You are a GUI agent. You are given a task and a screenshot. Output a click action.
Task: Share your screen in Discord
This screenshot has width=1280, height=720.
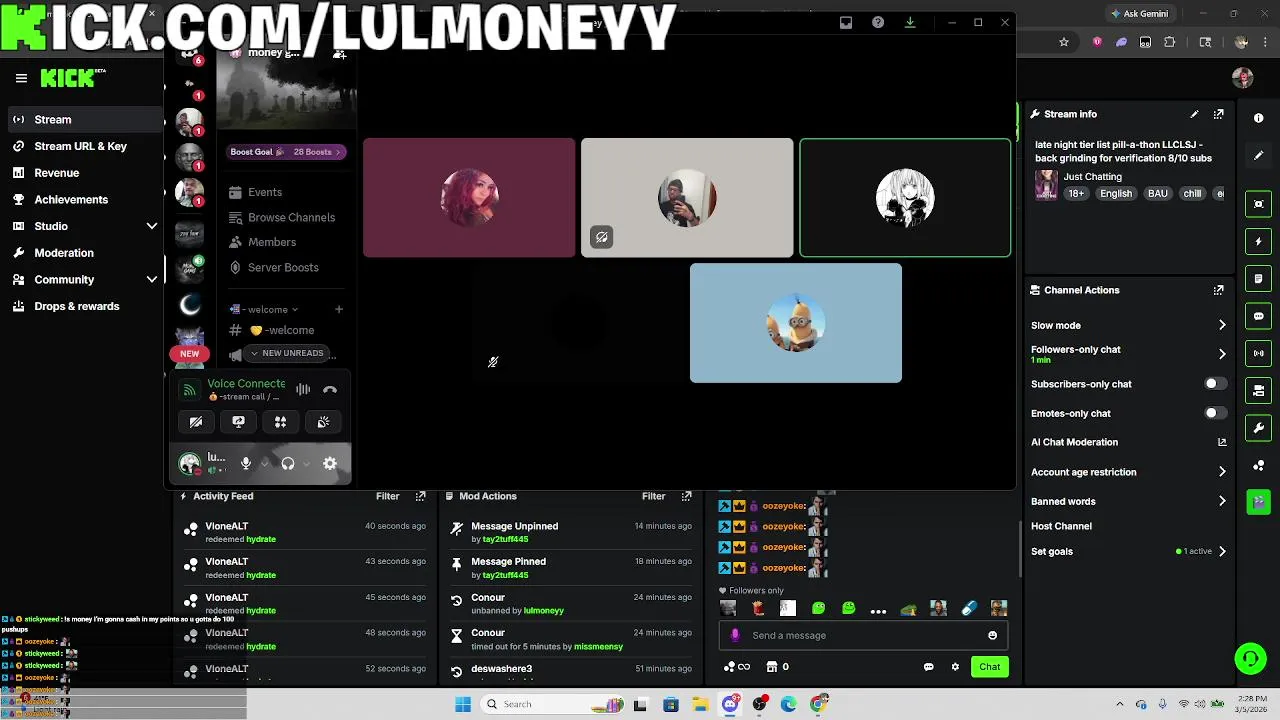[x=238, y=422]
